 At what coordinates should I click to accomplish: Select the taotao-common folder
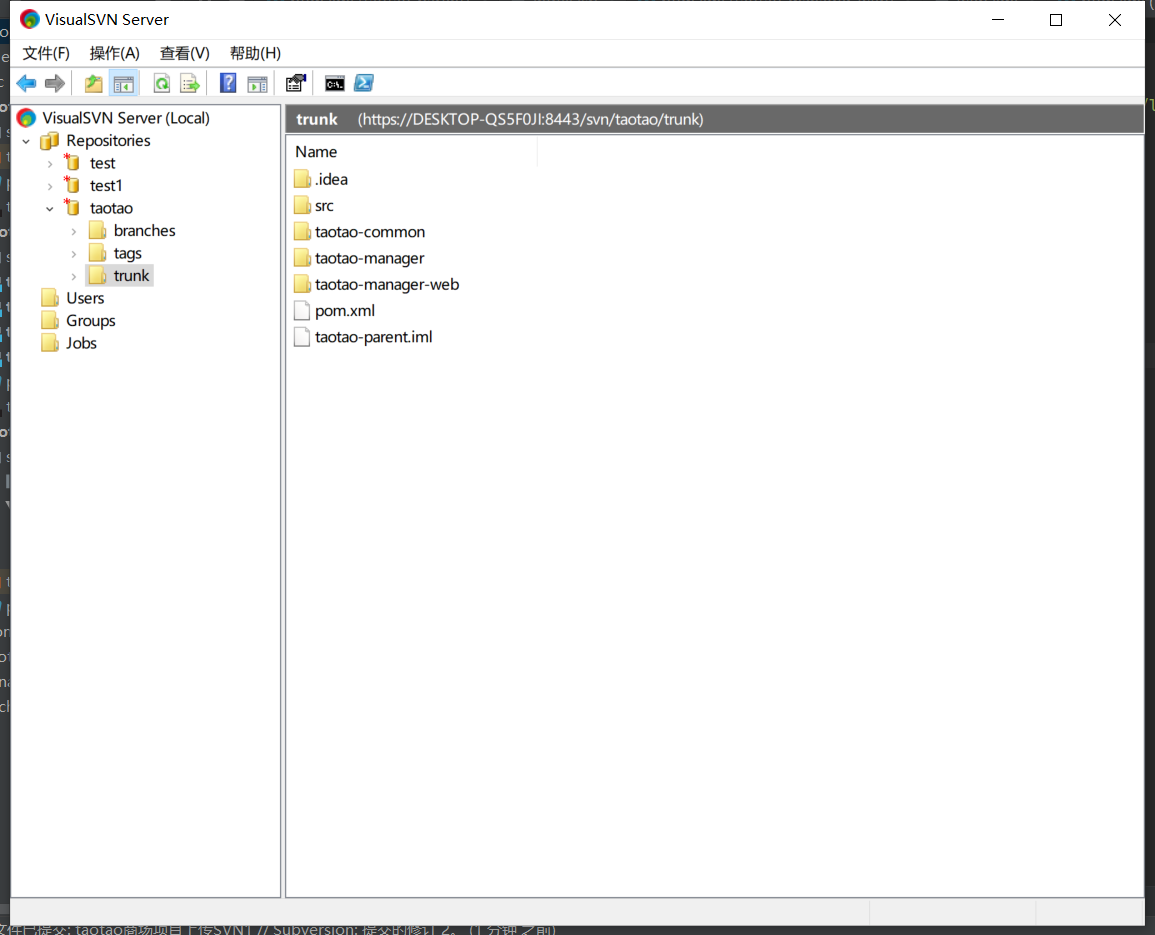[370, 232]
